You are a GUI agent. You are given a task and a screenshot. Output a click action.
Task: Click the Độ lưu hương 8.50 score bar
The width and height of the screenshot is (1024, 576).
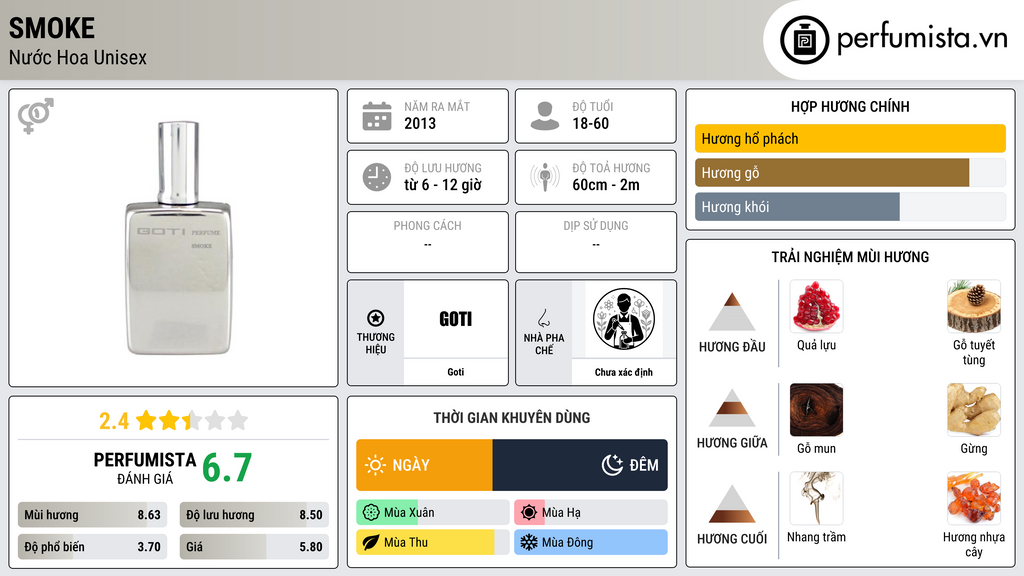[255, 515]
